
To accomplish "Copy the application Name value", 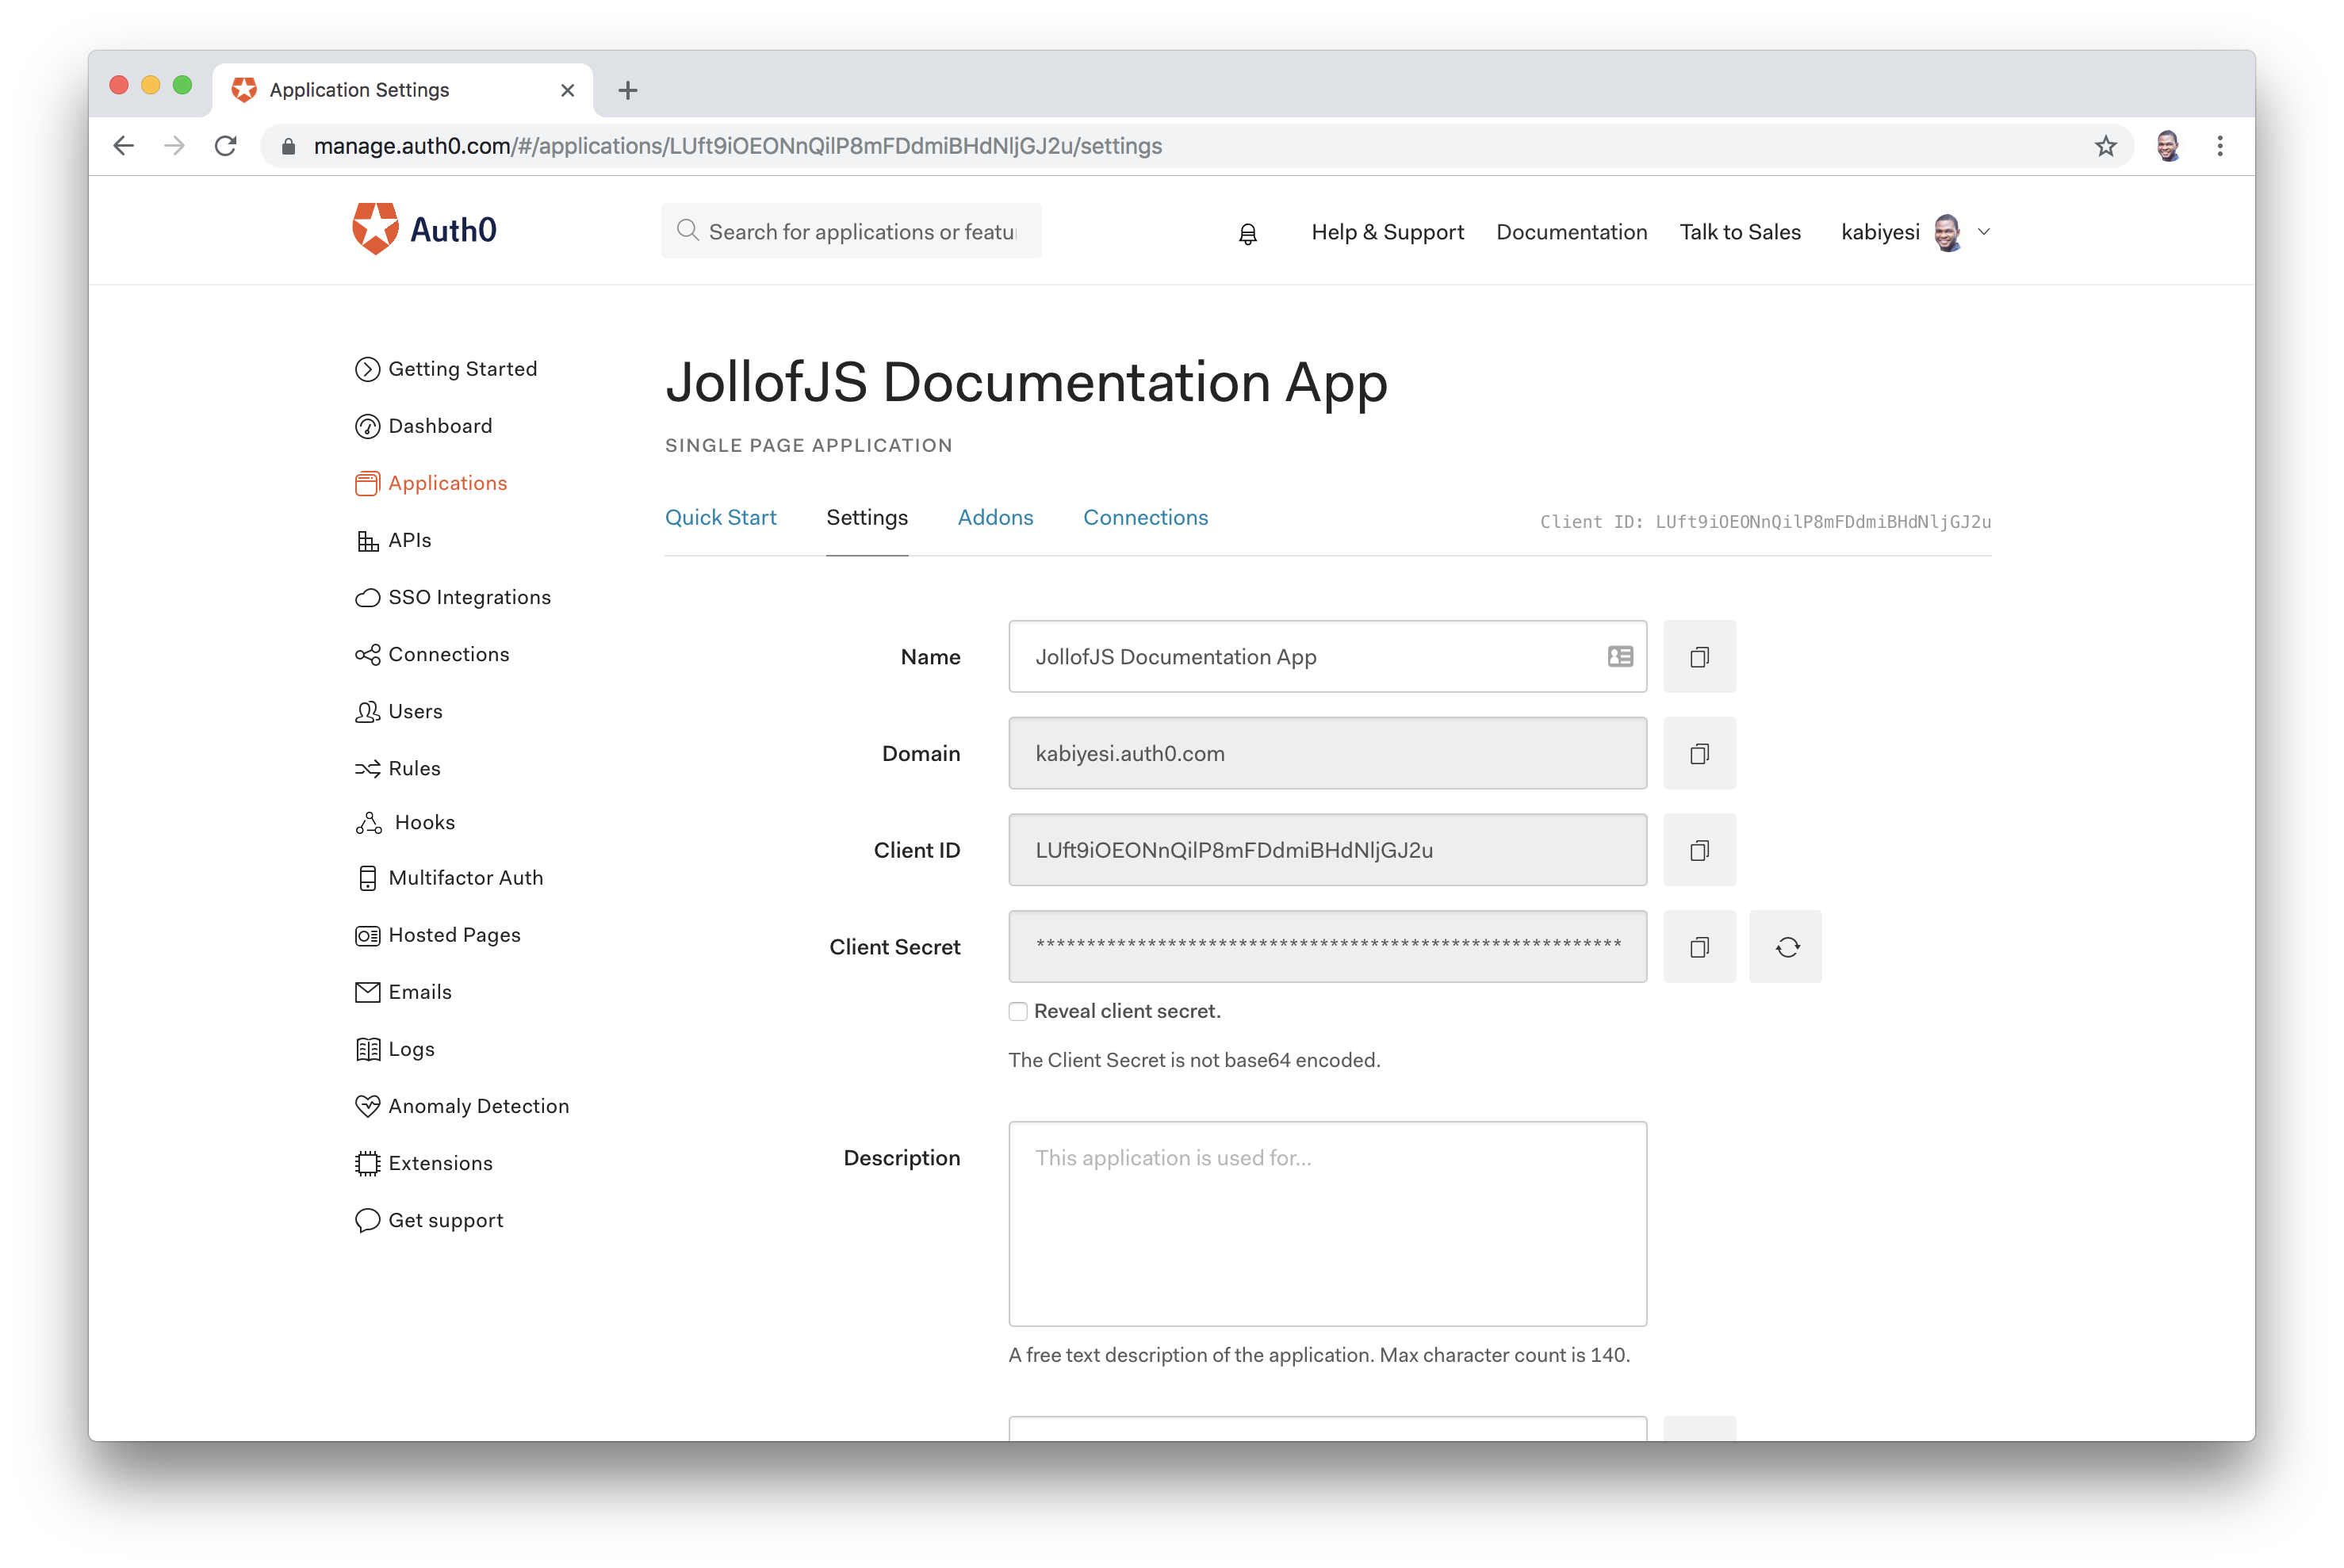I will [1699, 657].
